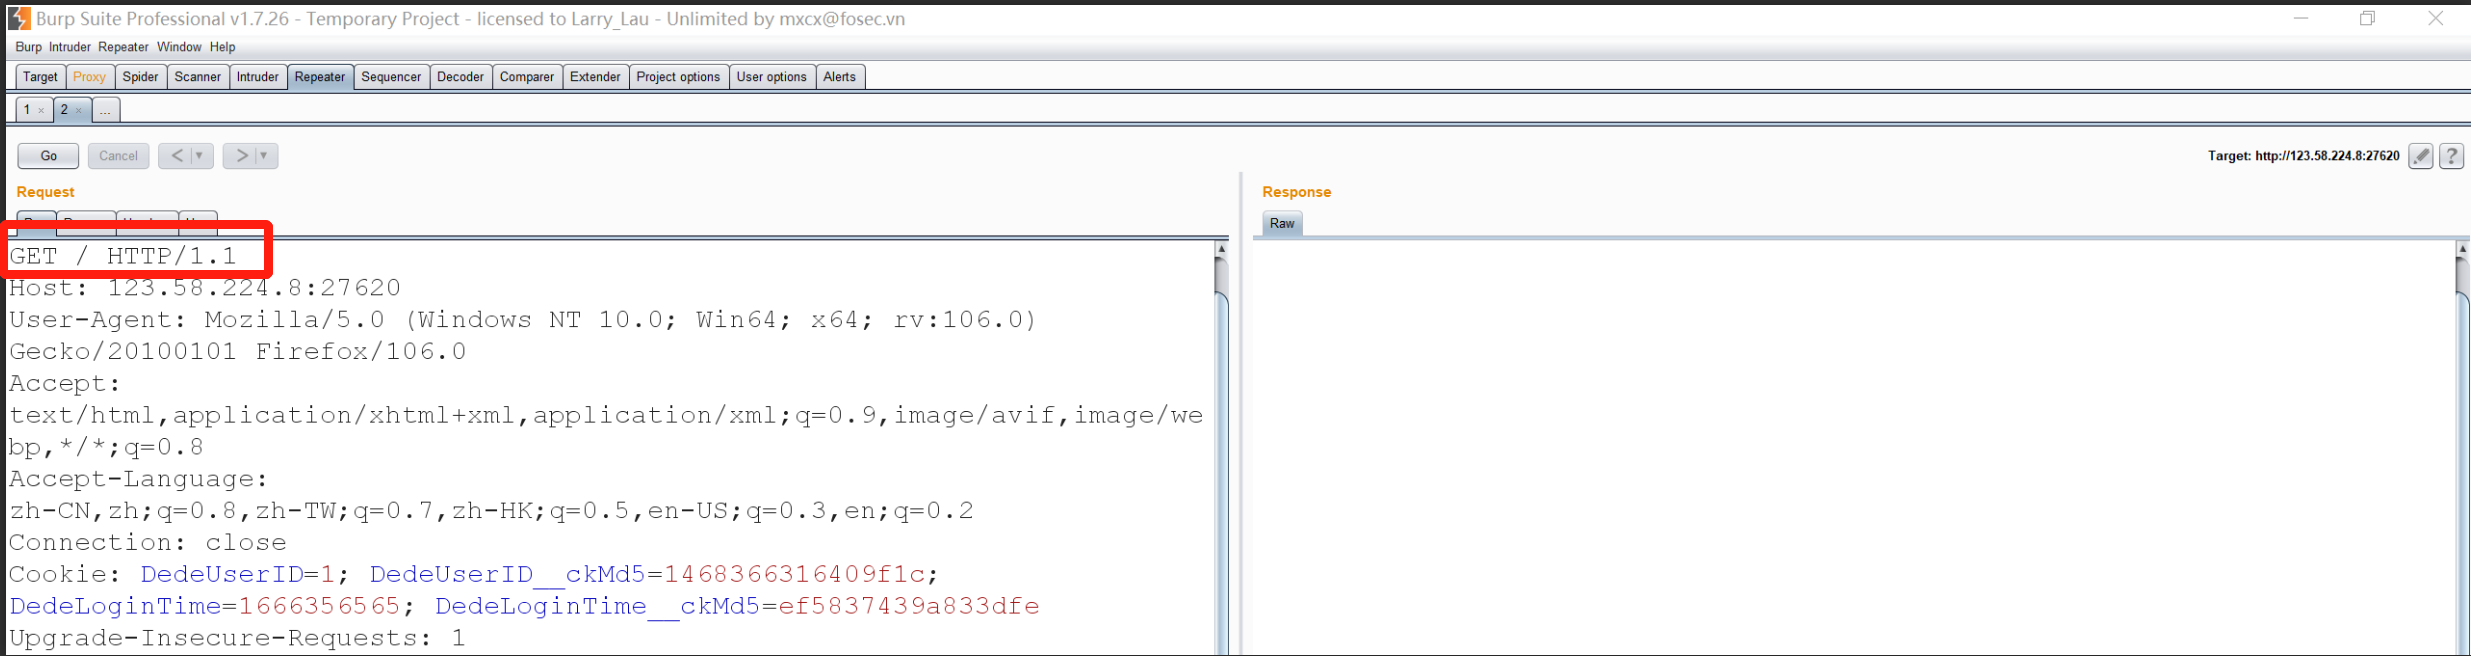This screenshot has height=656, width=2471.
Task: Open the Project options tab
Action: point(678,77)
